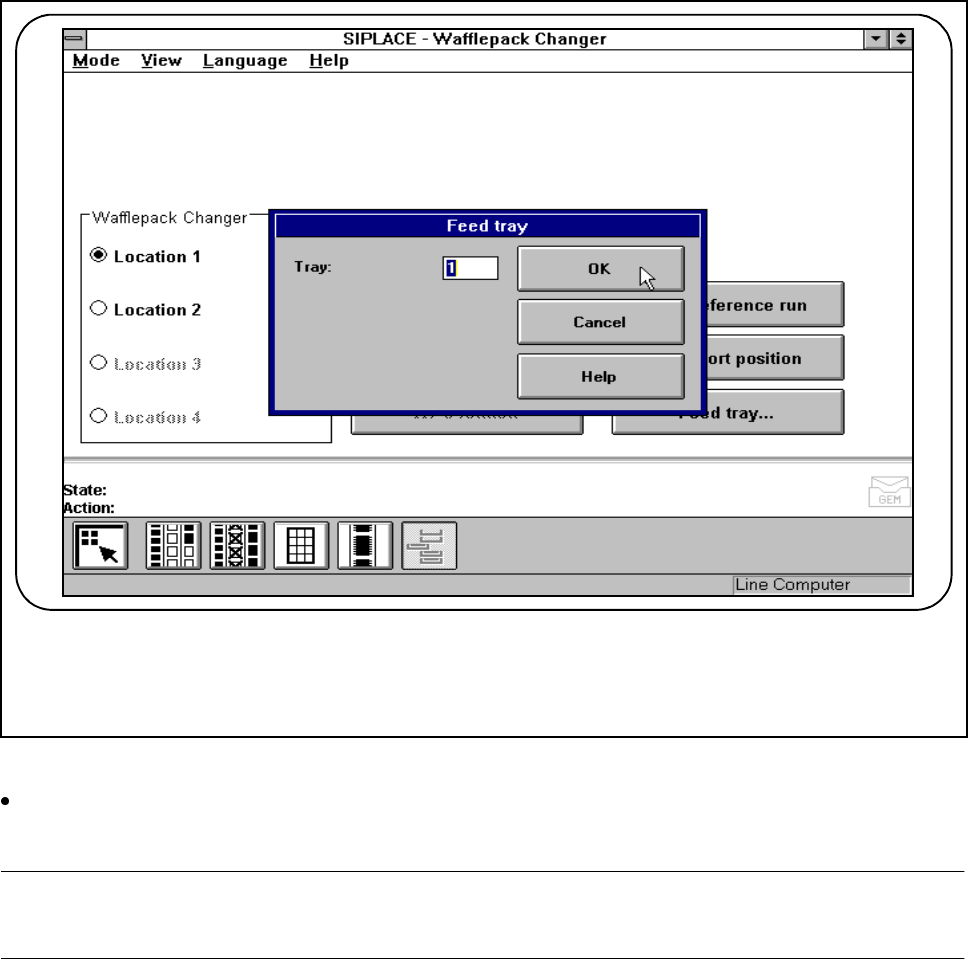Cancel the Feed tray dialog
The image size is (968, 959).
(x=601, y=322)
